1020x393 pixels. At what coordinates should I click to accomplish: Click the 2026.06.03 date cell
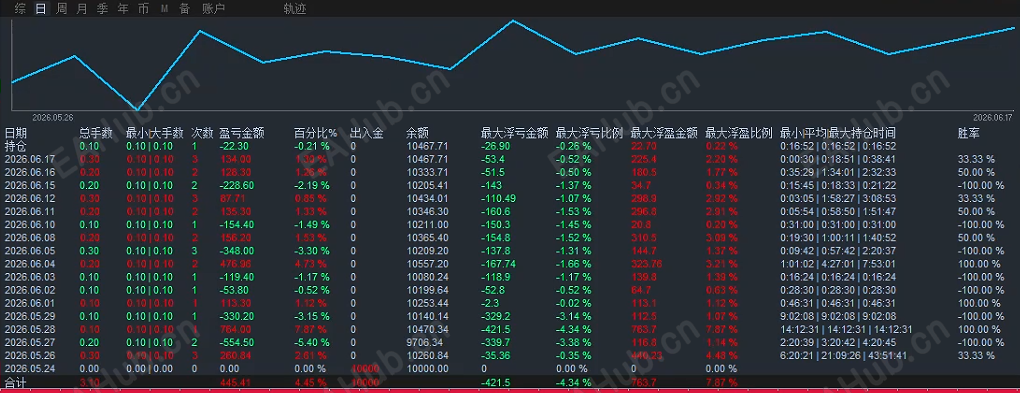click(x=29, y=277)
